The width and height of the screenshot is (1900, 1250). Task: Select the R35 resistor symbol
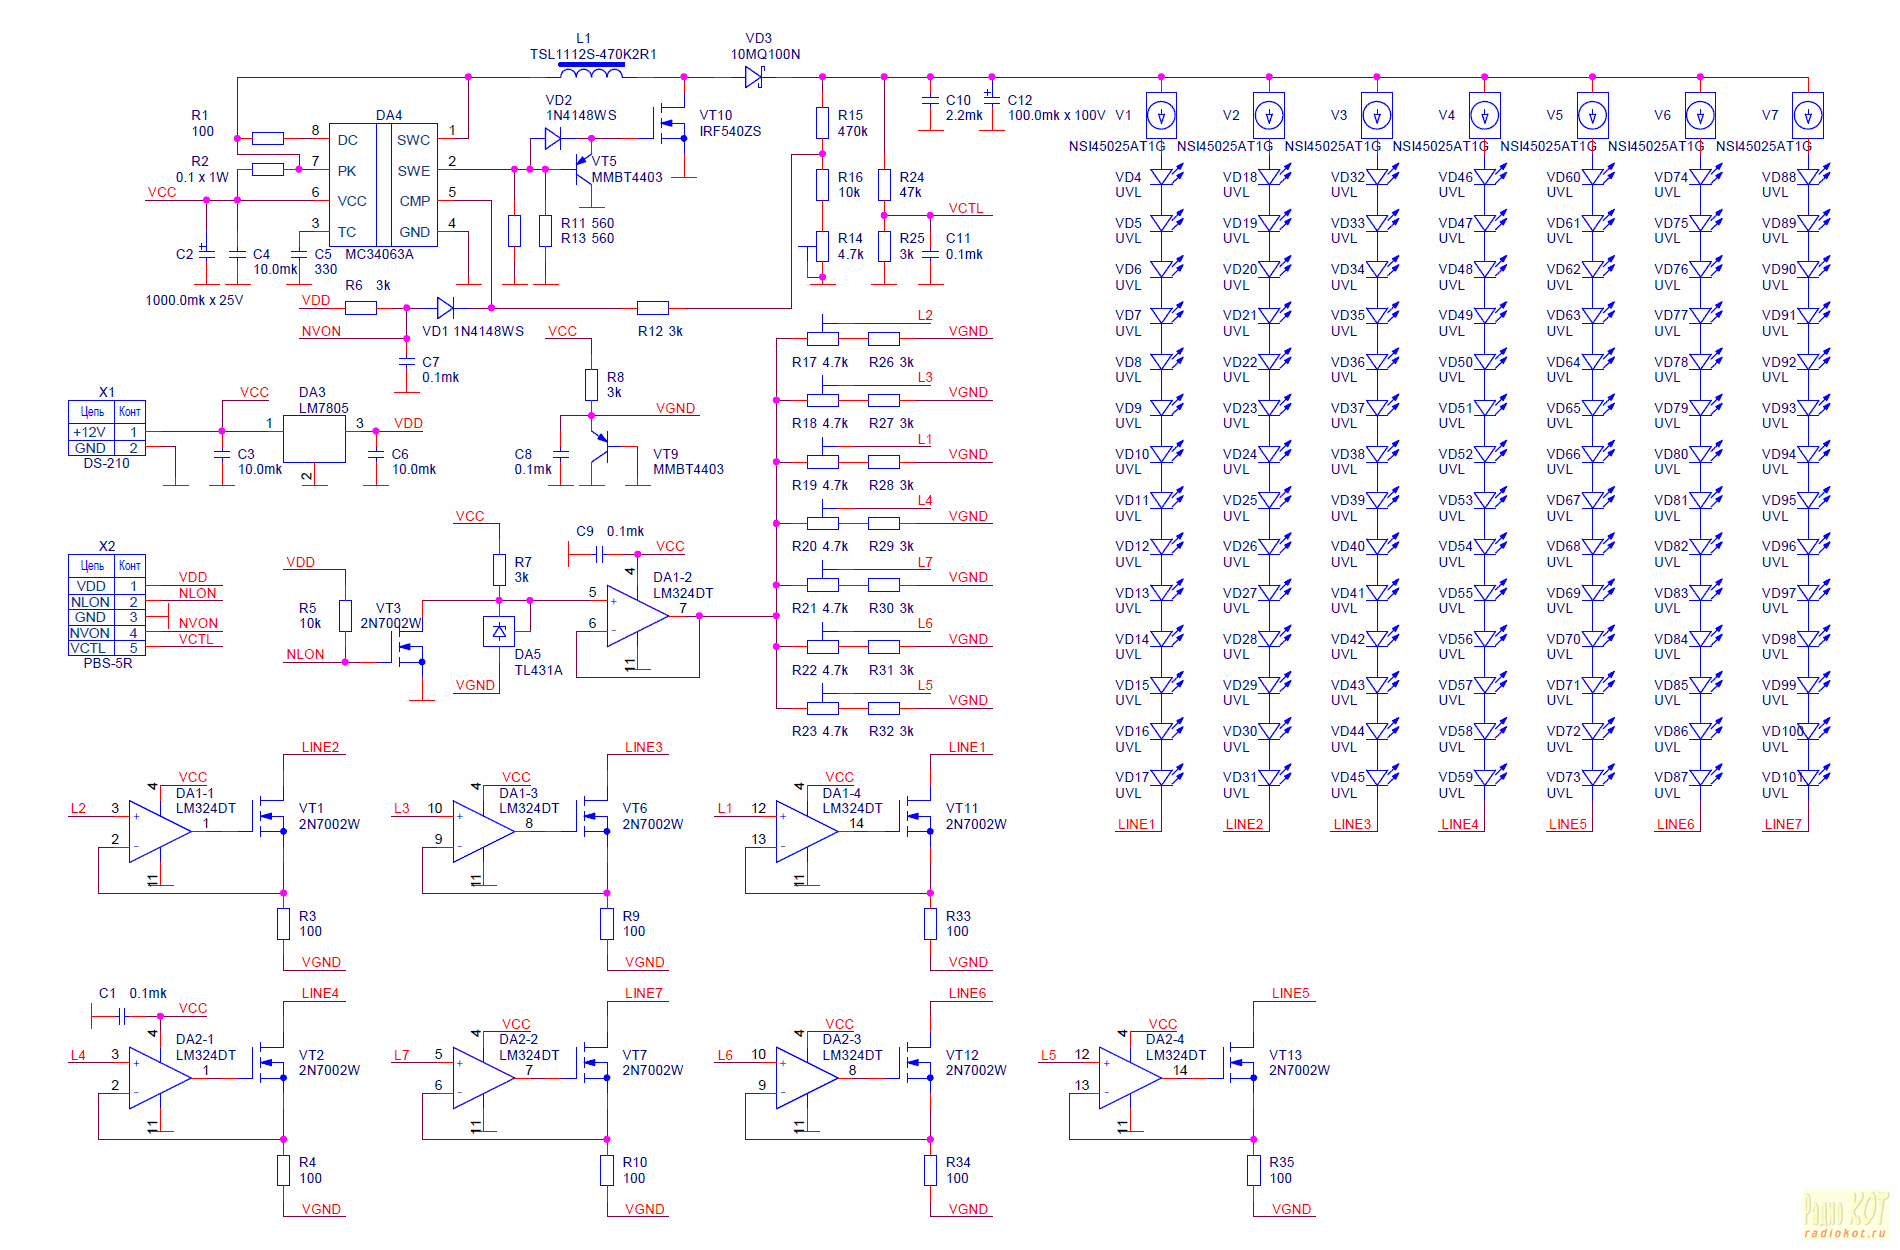(x=1254, y=1171)
